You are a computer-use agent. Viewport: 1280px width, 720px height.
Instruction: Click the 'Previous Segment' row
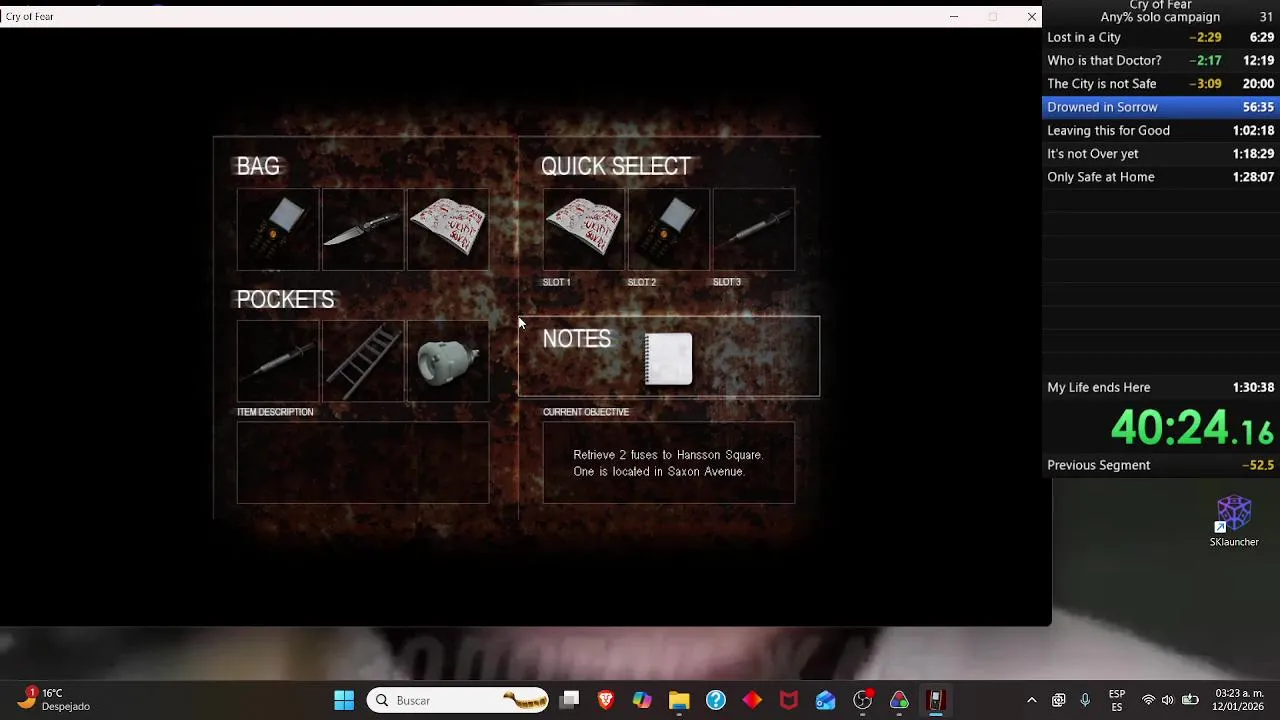coord(1161,465)
